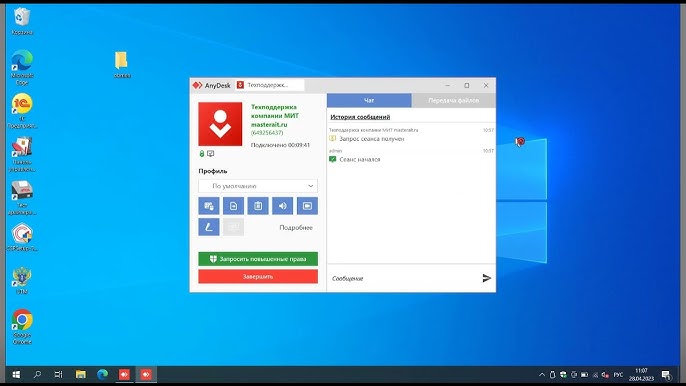
Task: Click the second highlighted AnyDesk taskbar icon
Action: 146,375
